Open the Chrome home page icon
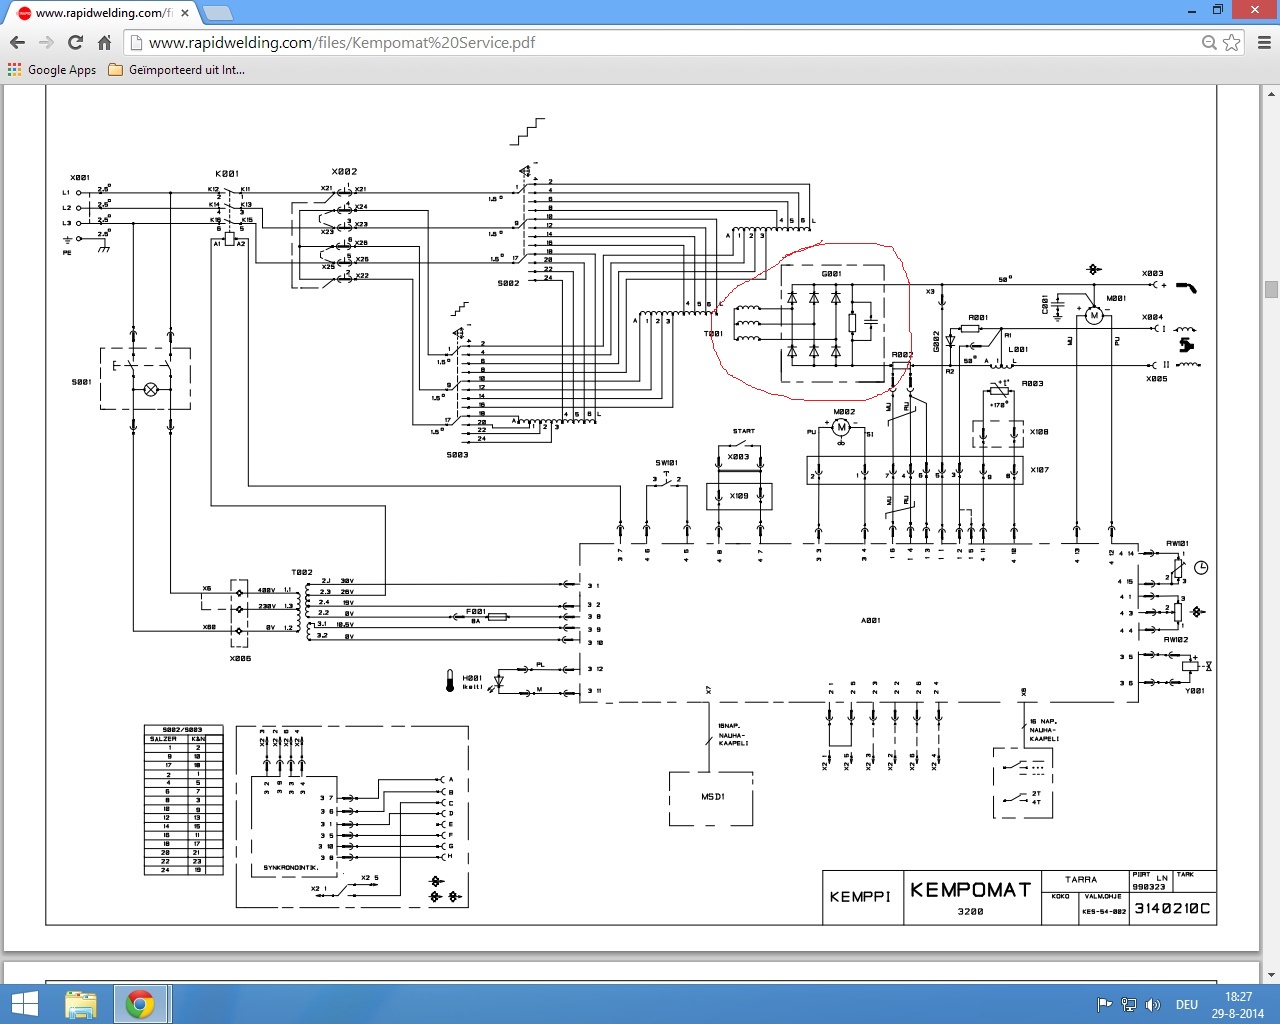 [104, 42]
